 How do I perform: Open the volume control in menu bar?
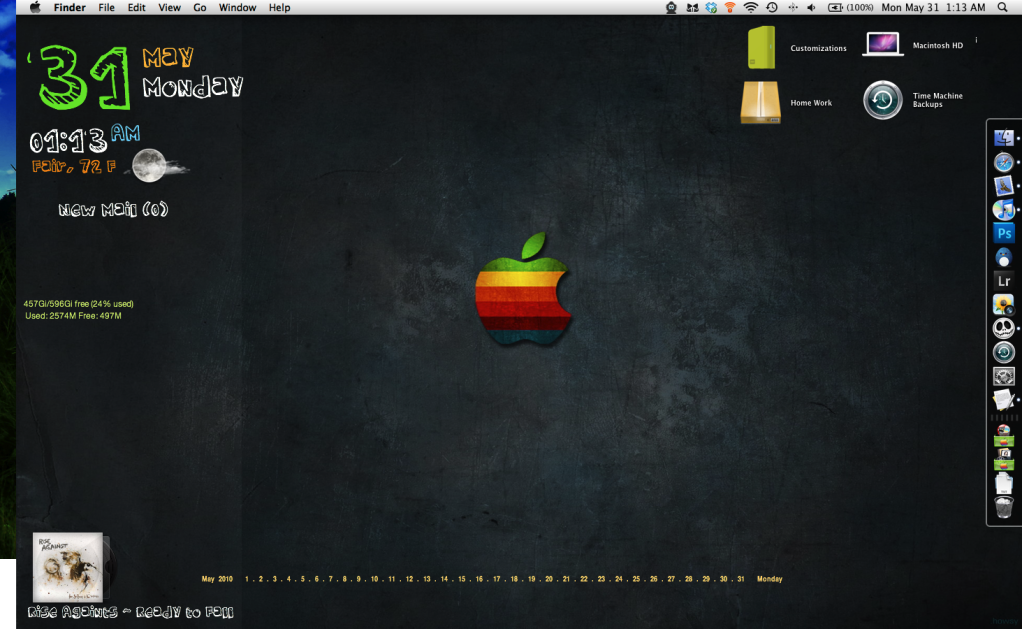[811, 8]
